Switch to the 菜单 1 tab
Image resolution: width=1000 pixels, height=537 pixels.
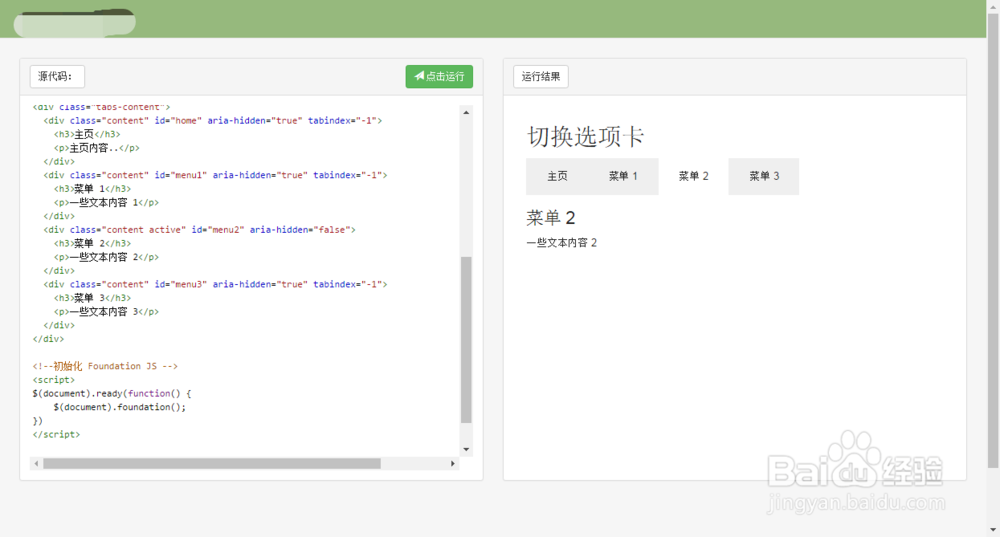click(x=623, y=176)
